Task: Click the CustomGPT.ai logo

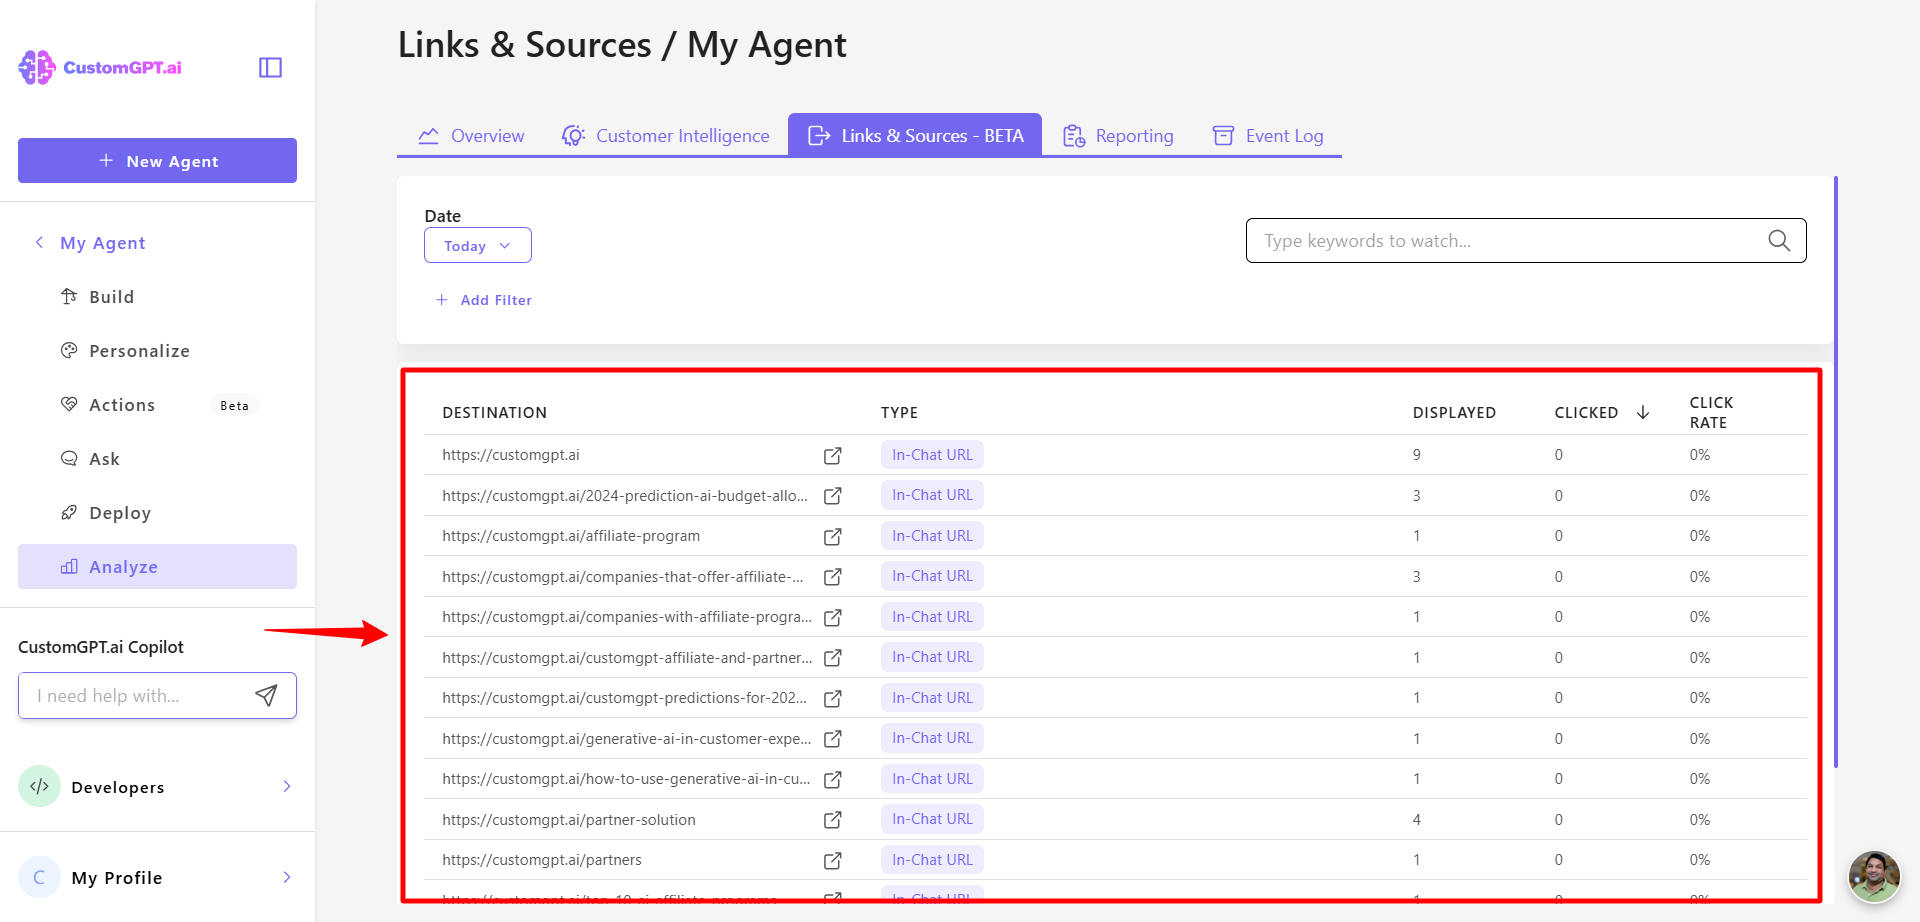Action: click(x=100, y=67)
